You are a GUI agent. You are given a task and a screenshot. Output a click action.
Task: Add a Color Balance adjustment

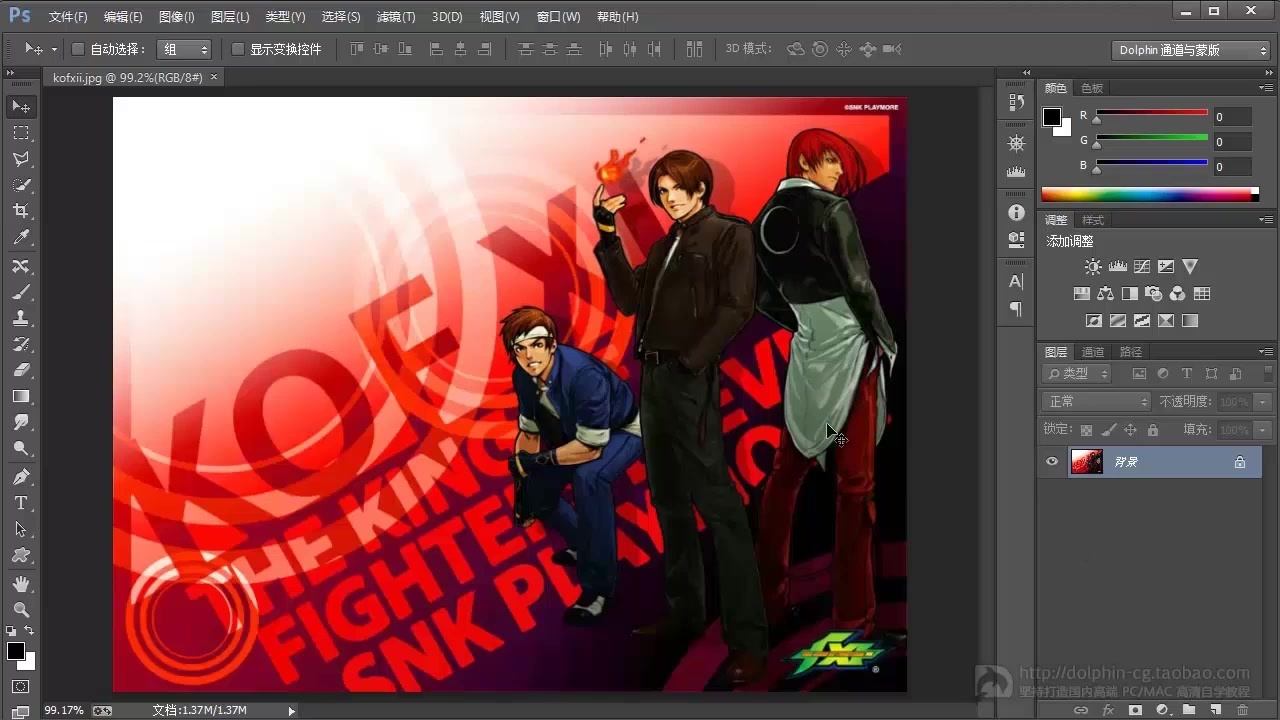pos(1105,294)
